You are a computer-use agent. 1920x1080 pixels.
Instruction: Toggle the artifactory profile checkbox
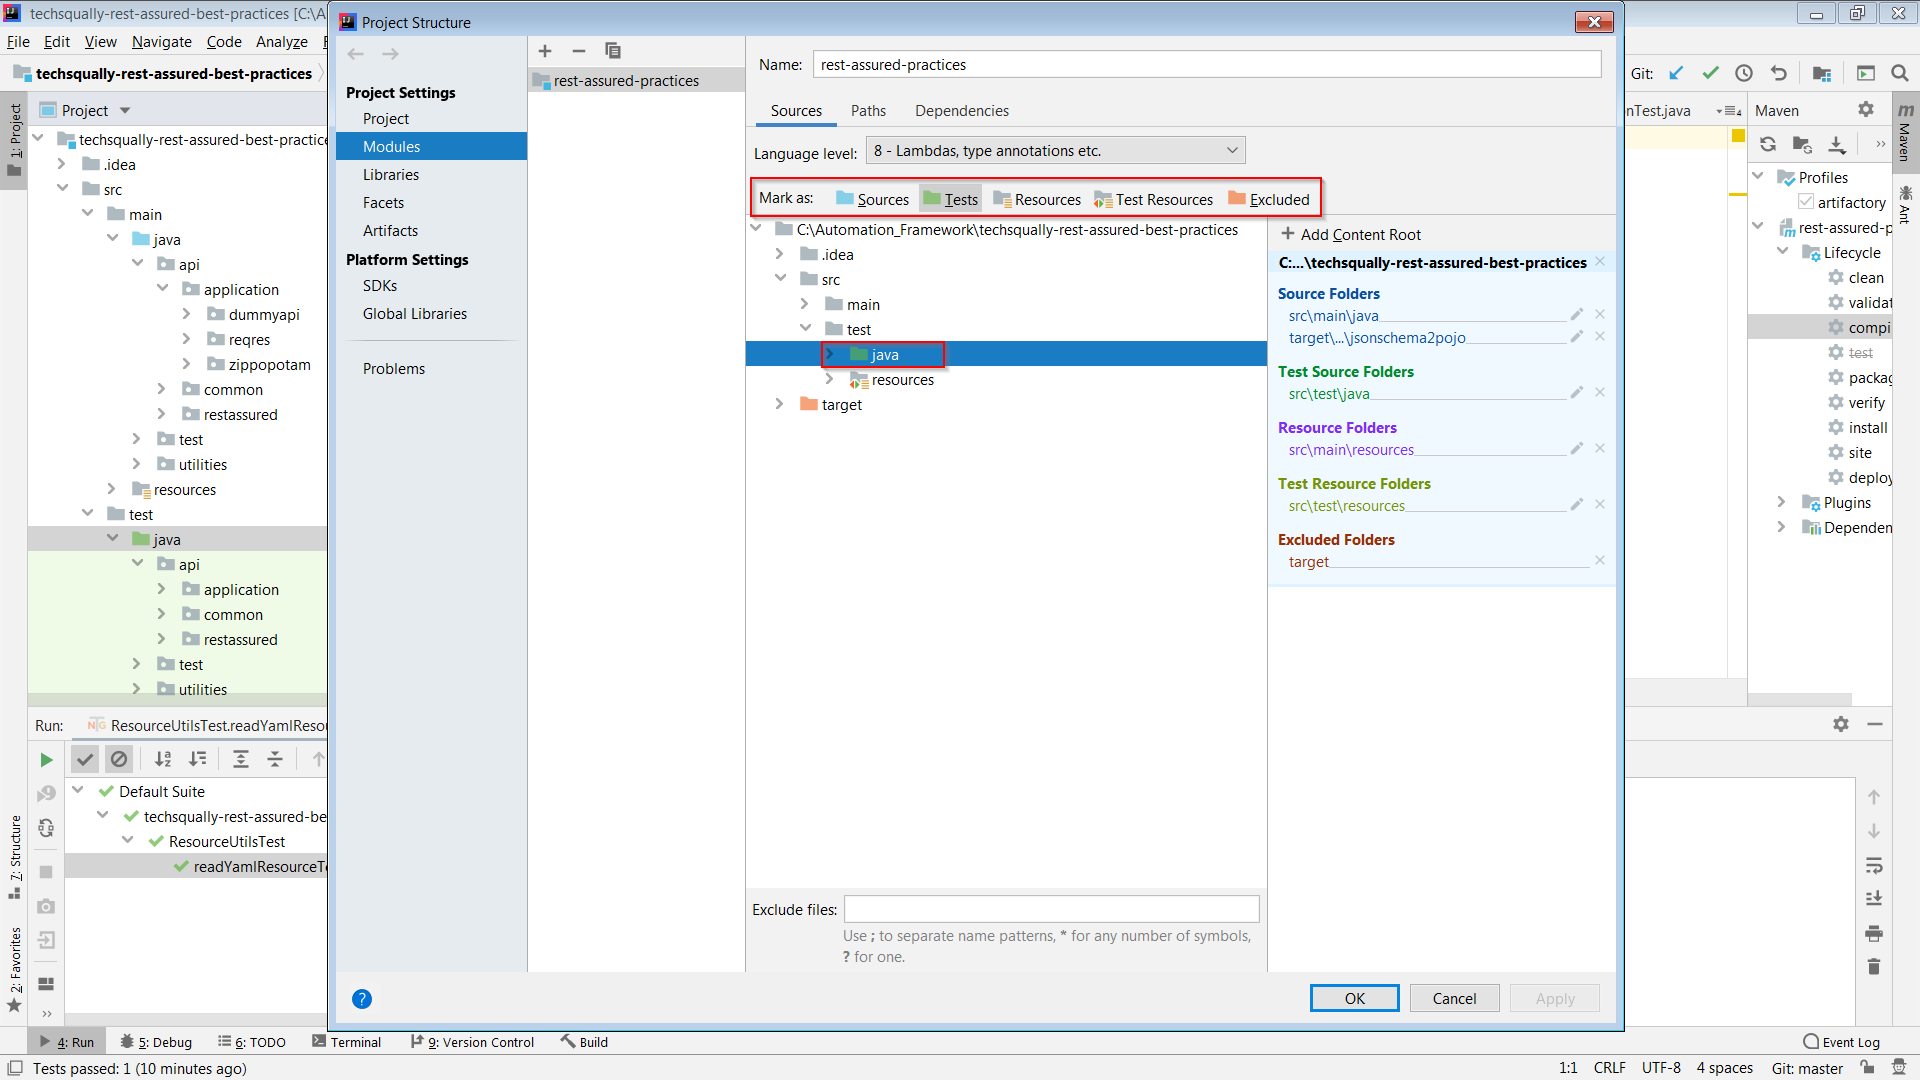point(1806,202)
